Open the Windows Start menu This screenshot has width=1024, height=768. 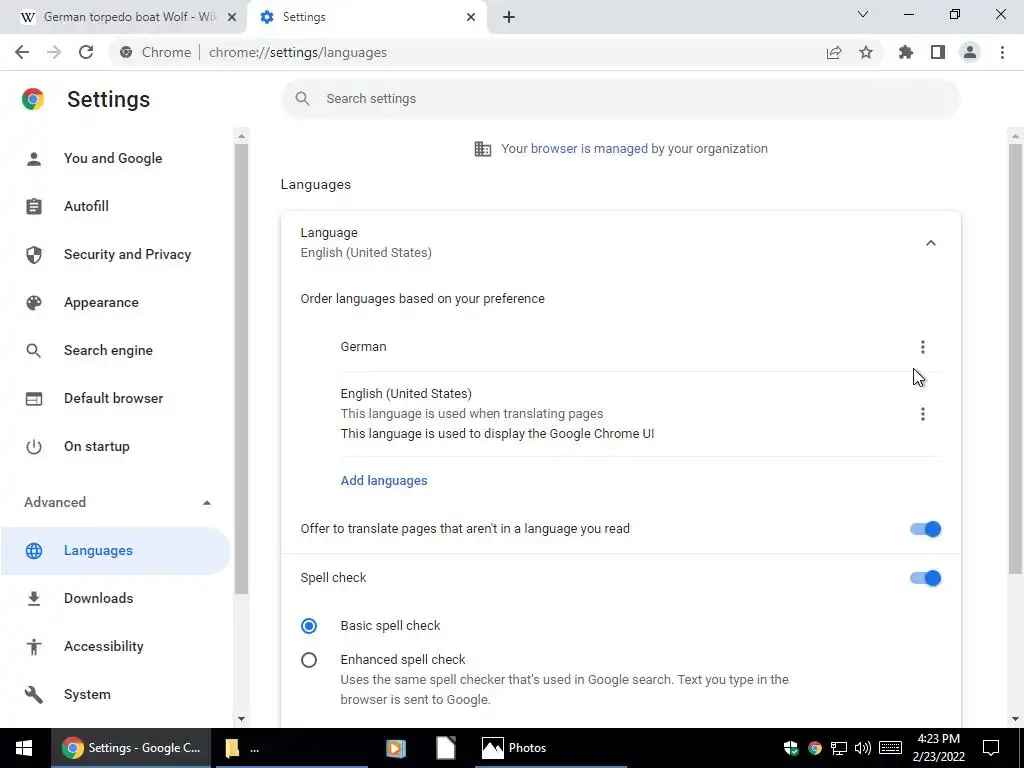pos(24,748)
